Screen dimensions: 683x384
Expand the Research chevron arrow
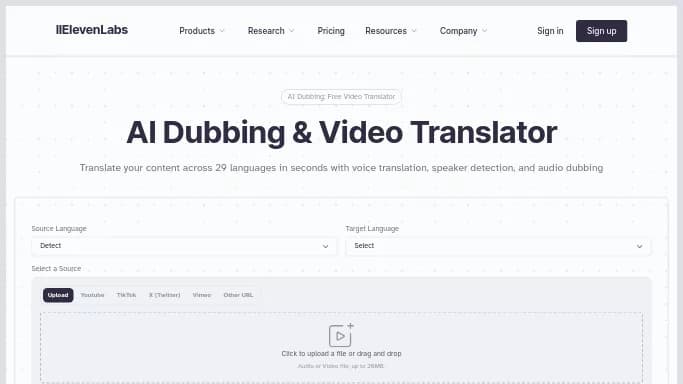(x=292, y=31)
